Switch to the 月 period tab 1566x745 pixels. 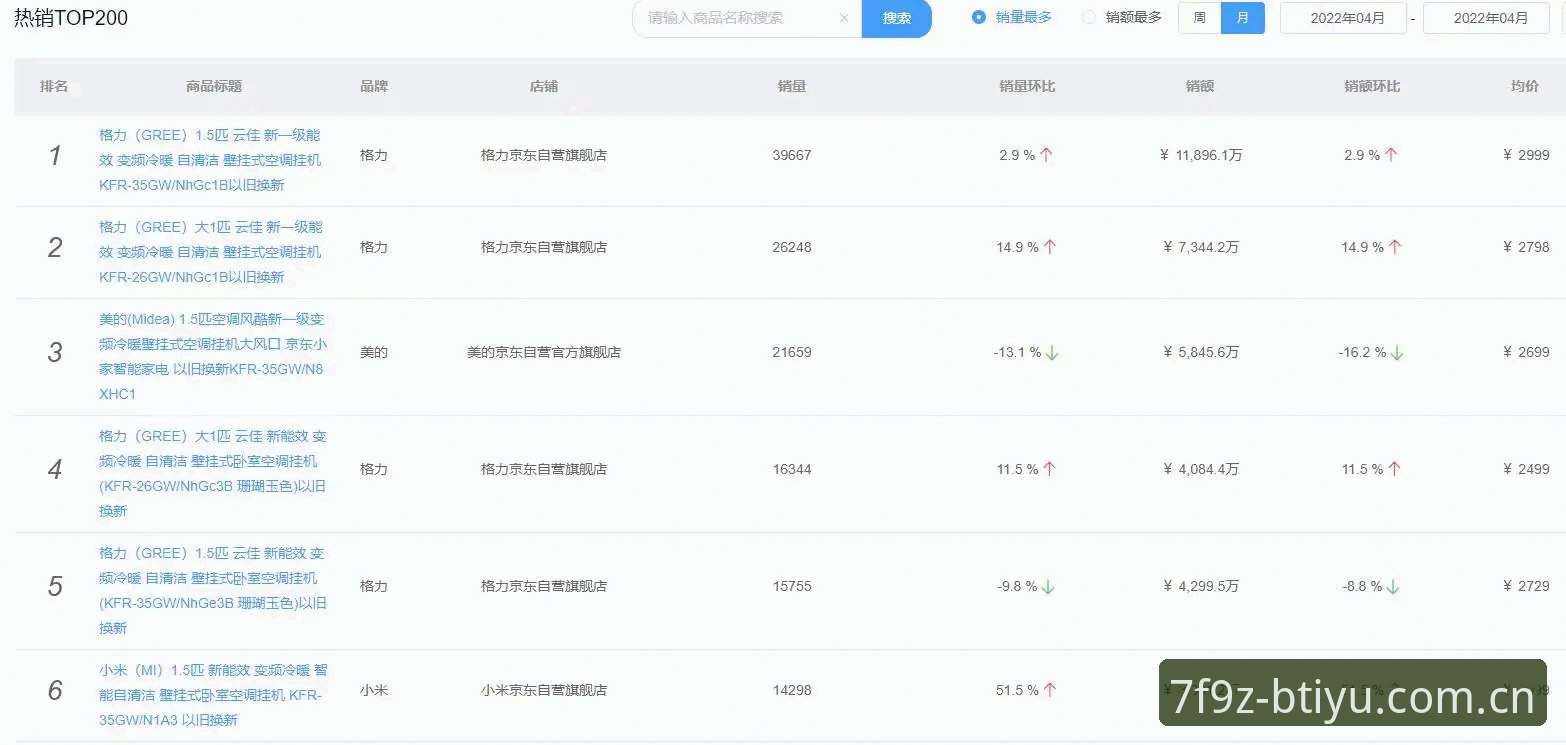(x=1243, y=18)
